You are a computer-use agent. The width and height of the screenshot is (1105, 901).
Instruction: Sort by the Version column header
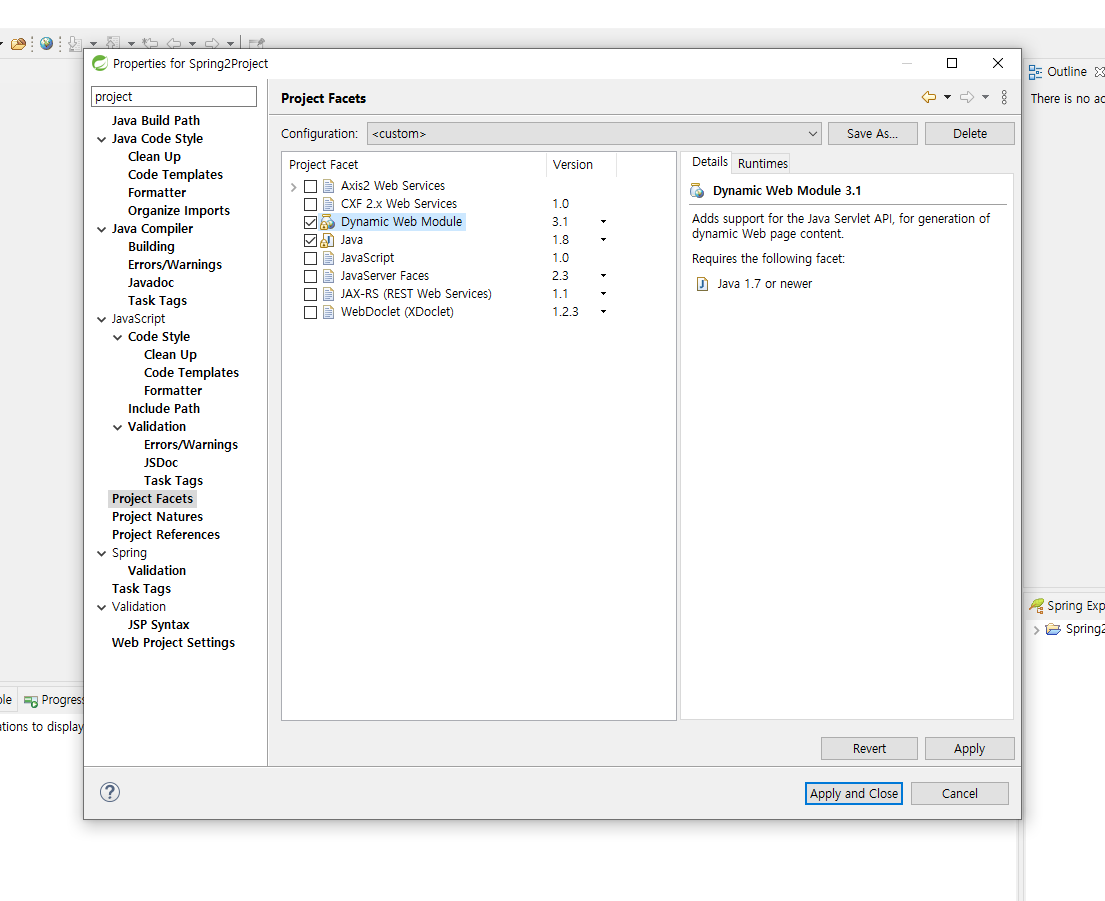click(581, 164)
